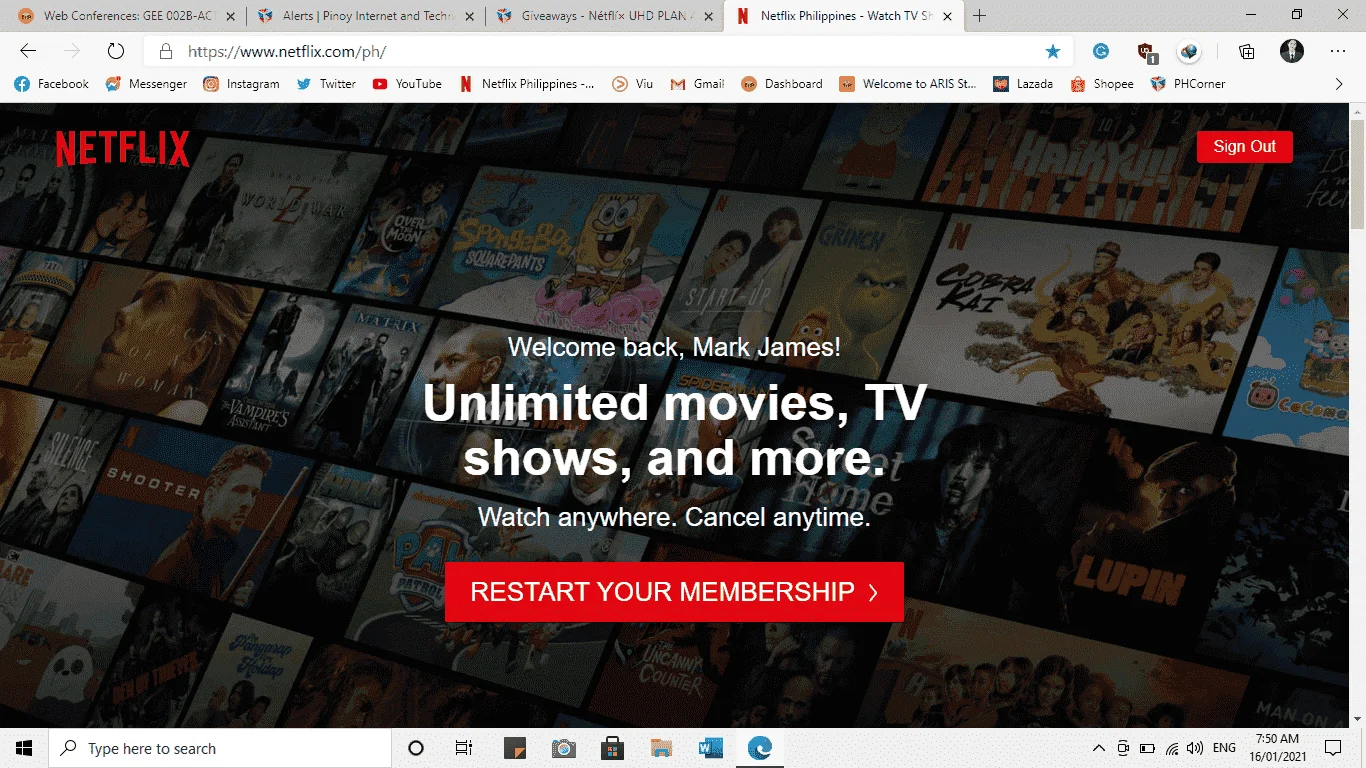Click the Meet Now tray icon
Screen dimensions: 1366x768
1123,748
